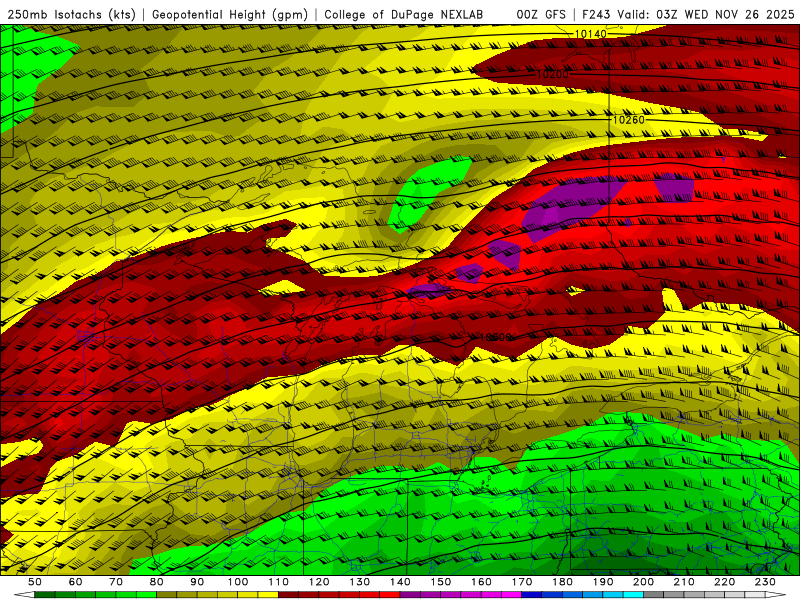The image size is (800, 600).
Task: Click the 10500 height contour label
Action: [495, 337]
